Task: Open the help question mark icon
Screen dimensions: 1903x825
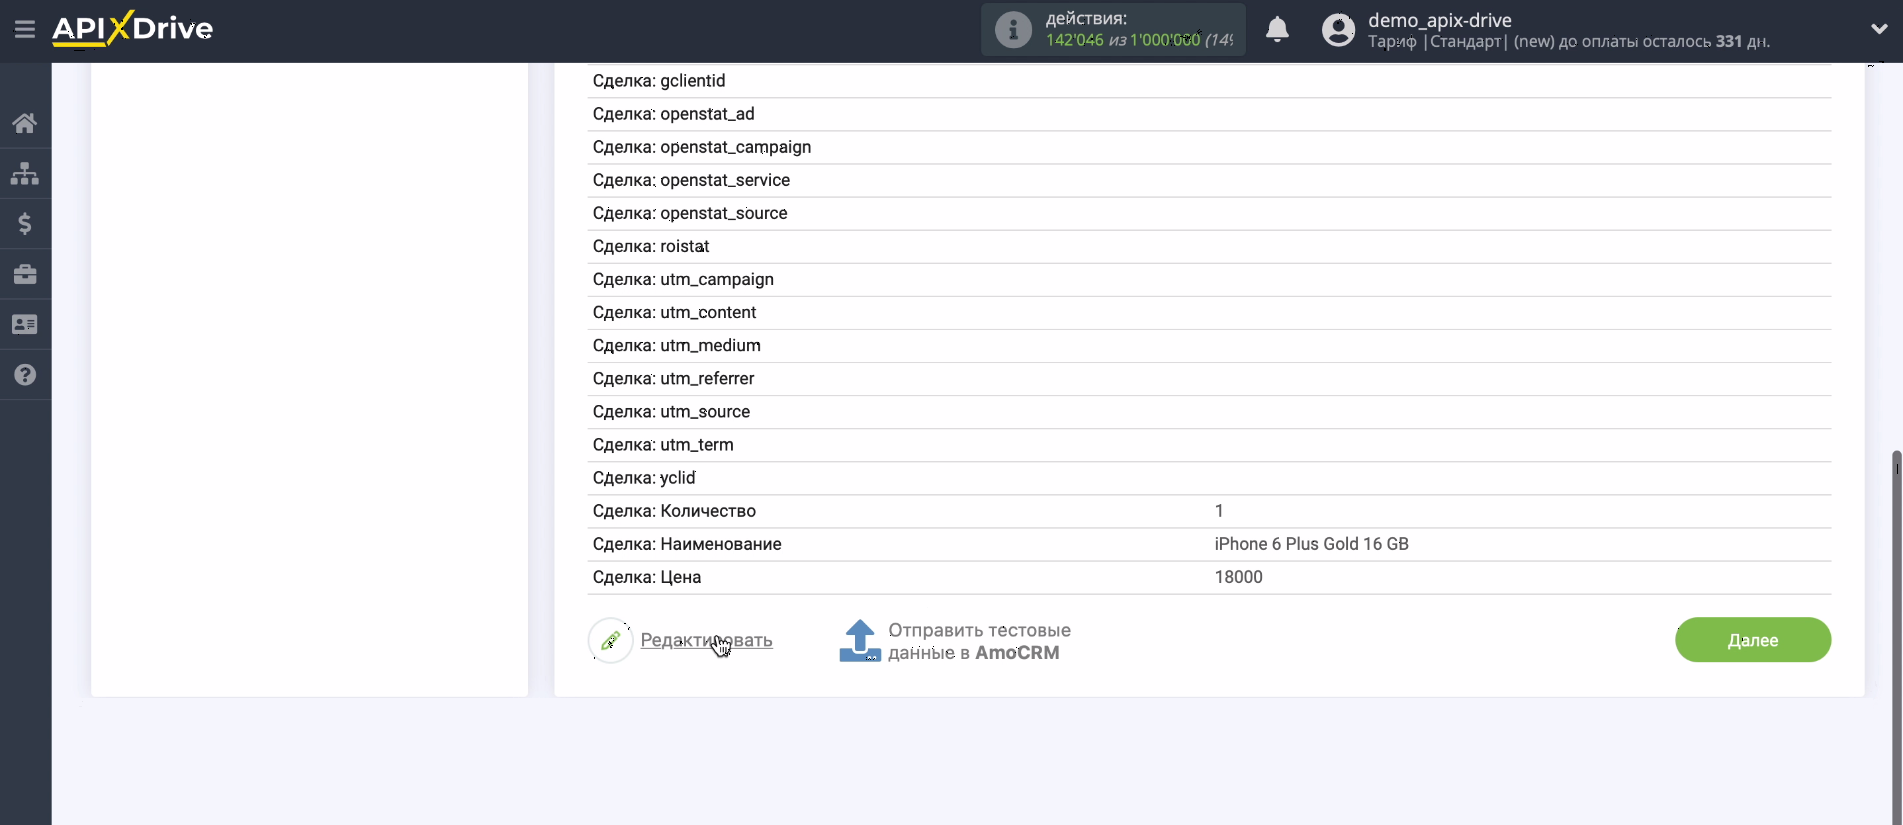Action: point(25,375)
